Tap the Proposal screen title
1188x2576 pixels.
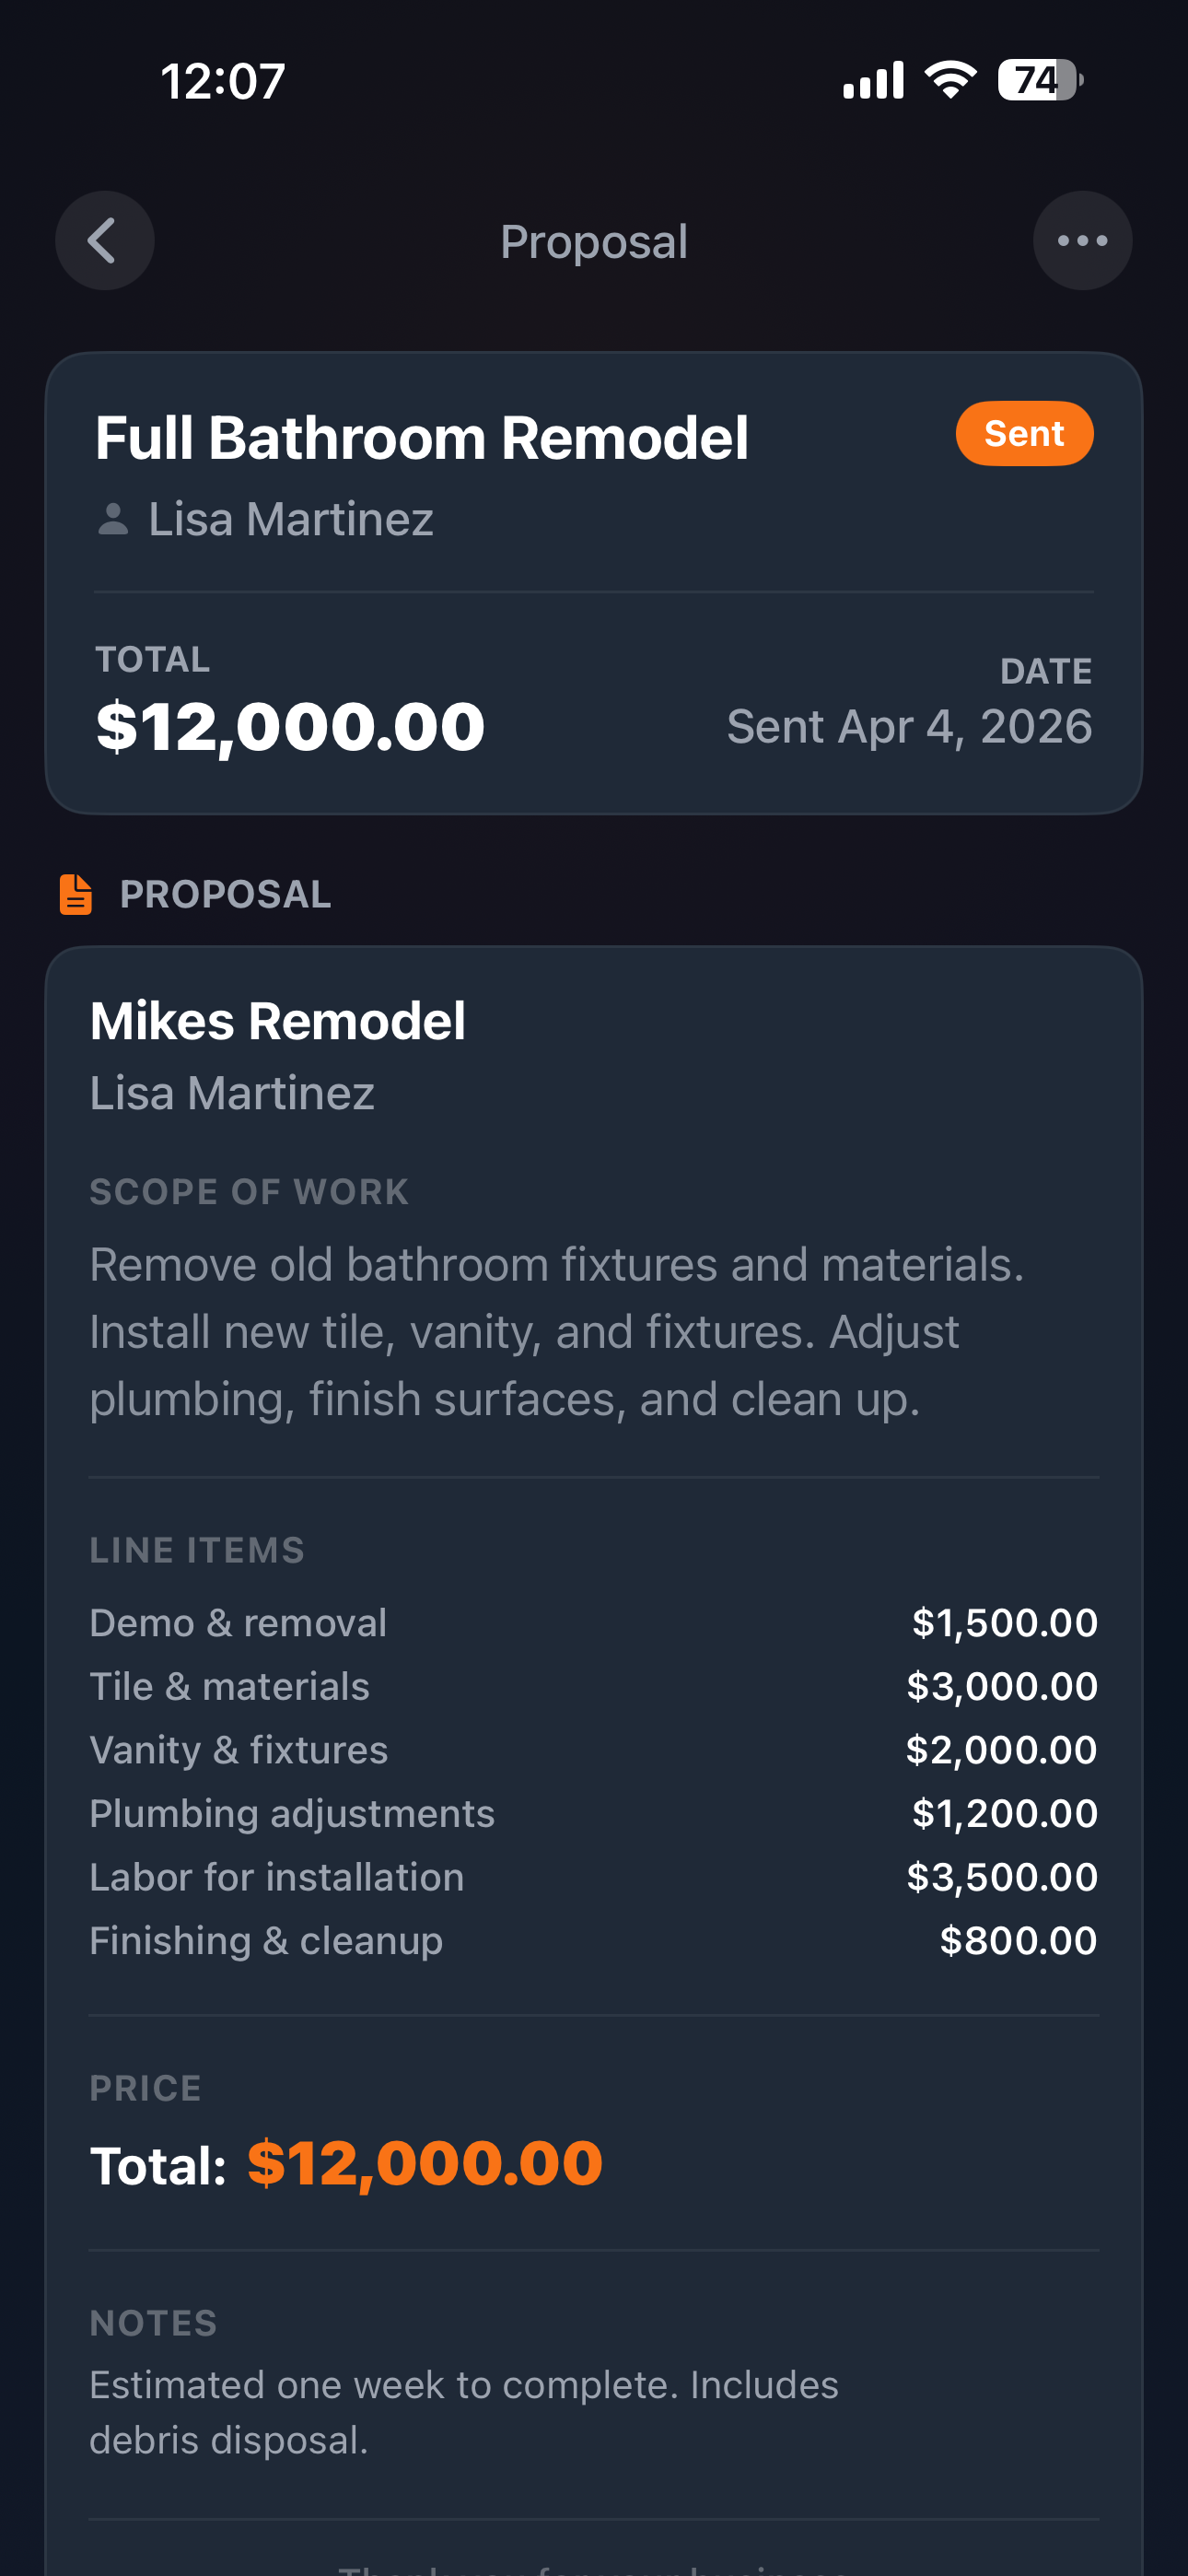(594, 242)
